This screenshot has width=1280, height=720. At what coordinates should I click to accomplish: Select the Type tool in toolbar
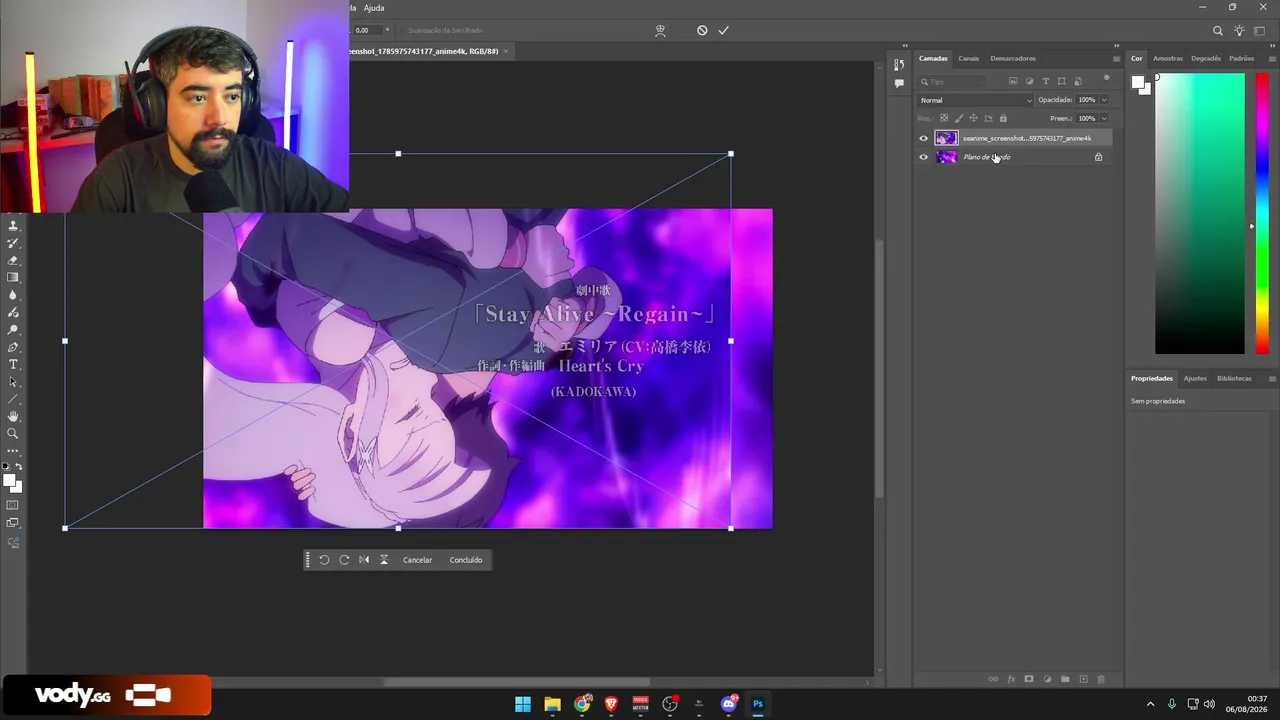point(13,364)
